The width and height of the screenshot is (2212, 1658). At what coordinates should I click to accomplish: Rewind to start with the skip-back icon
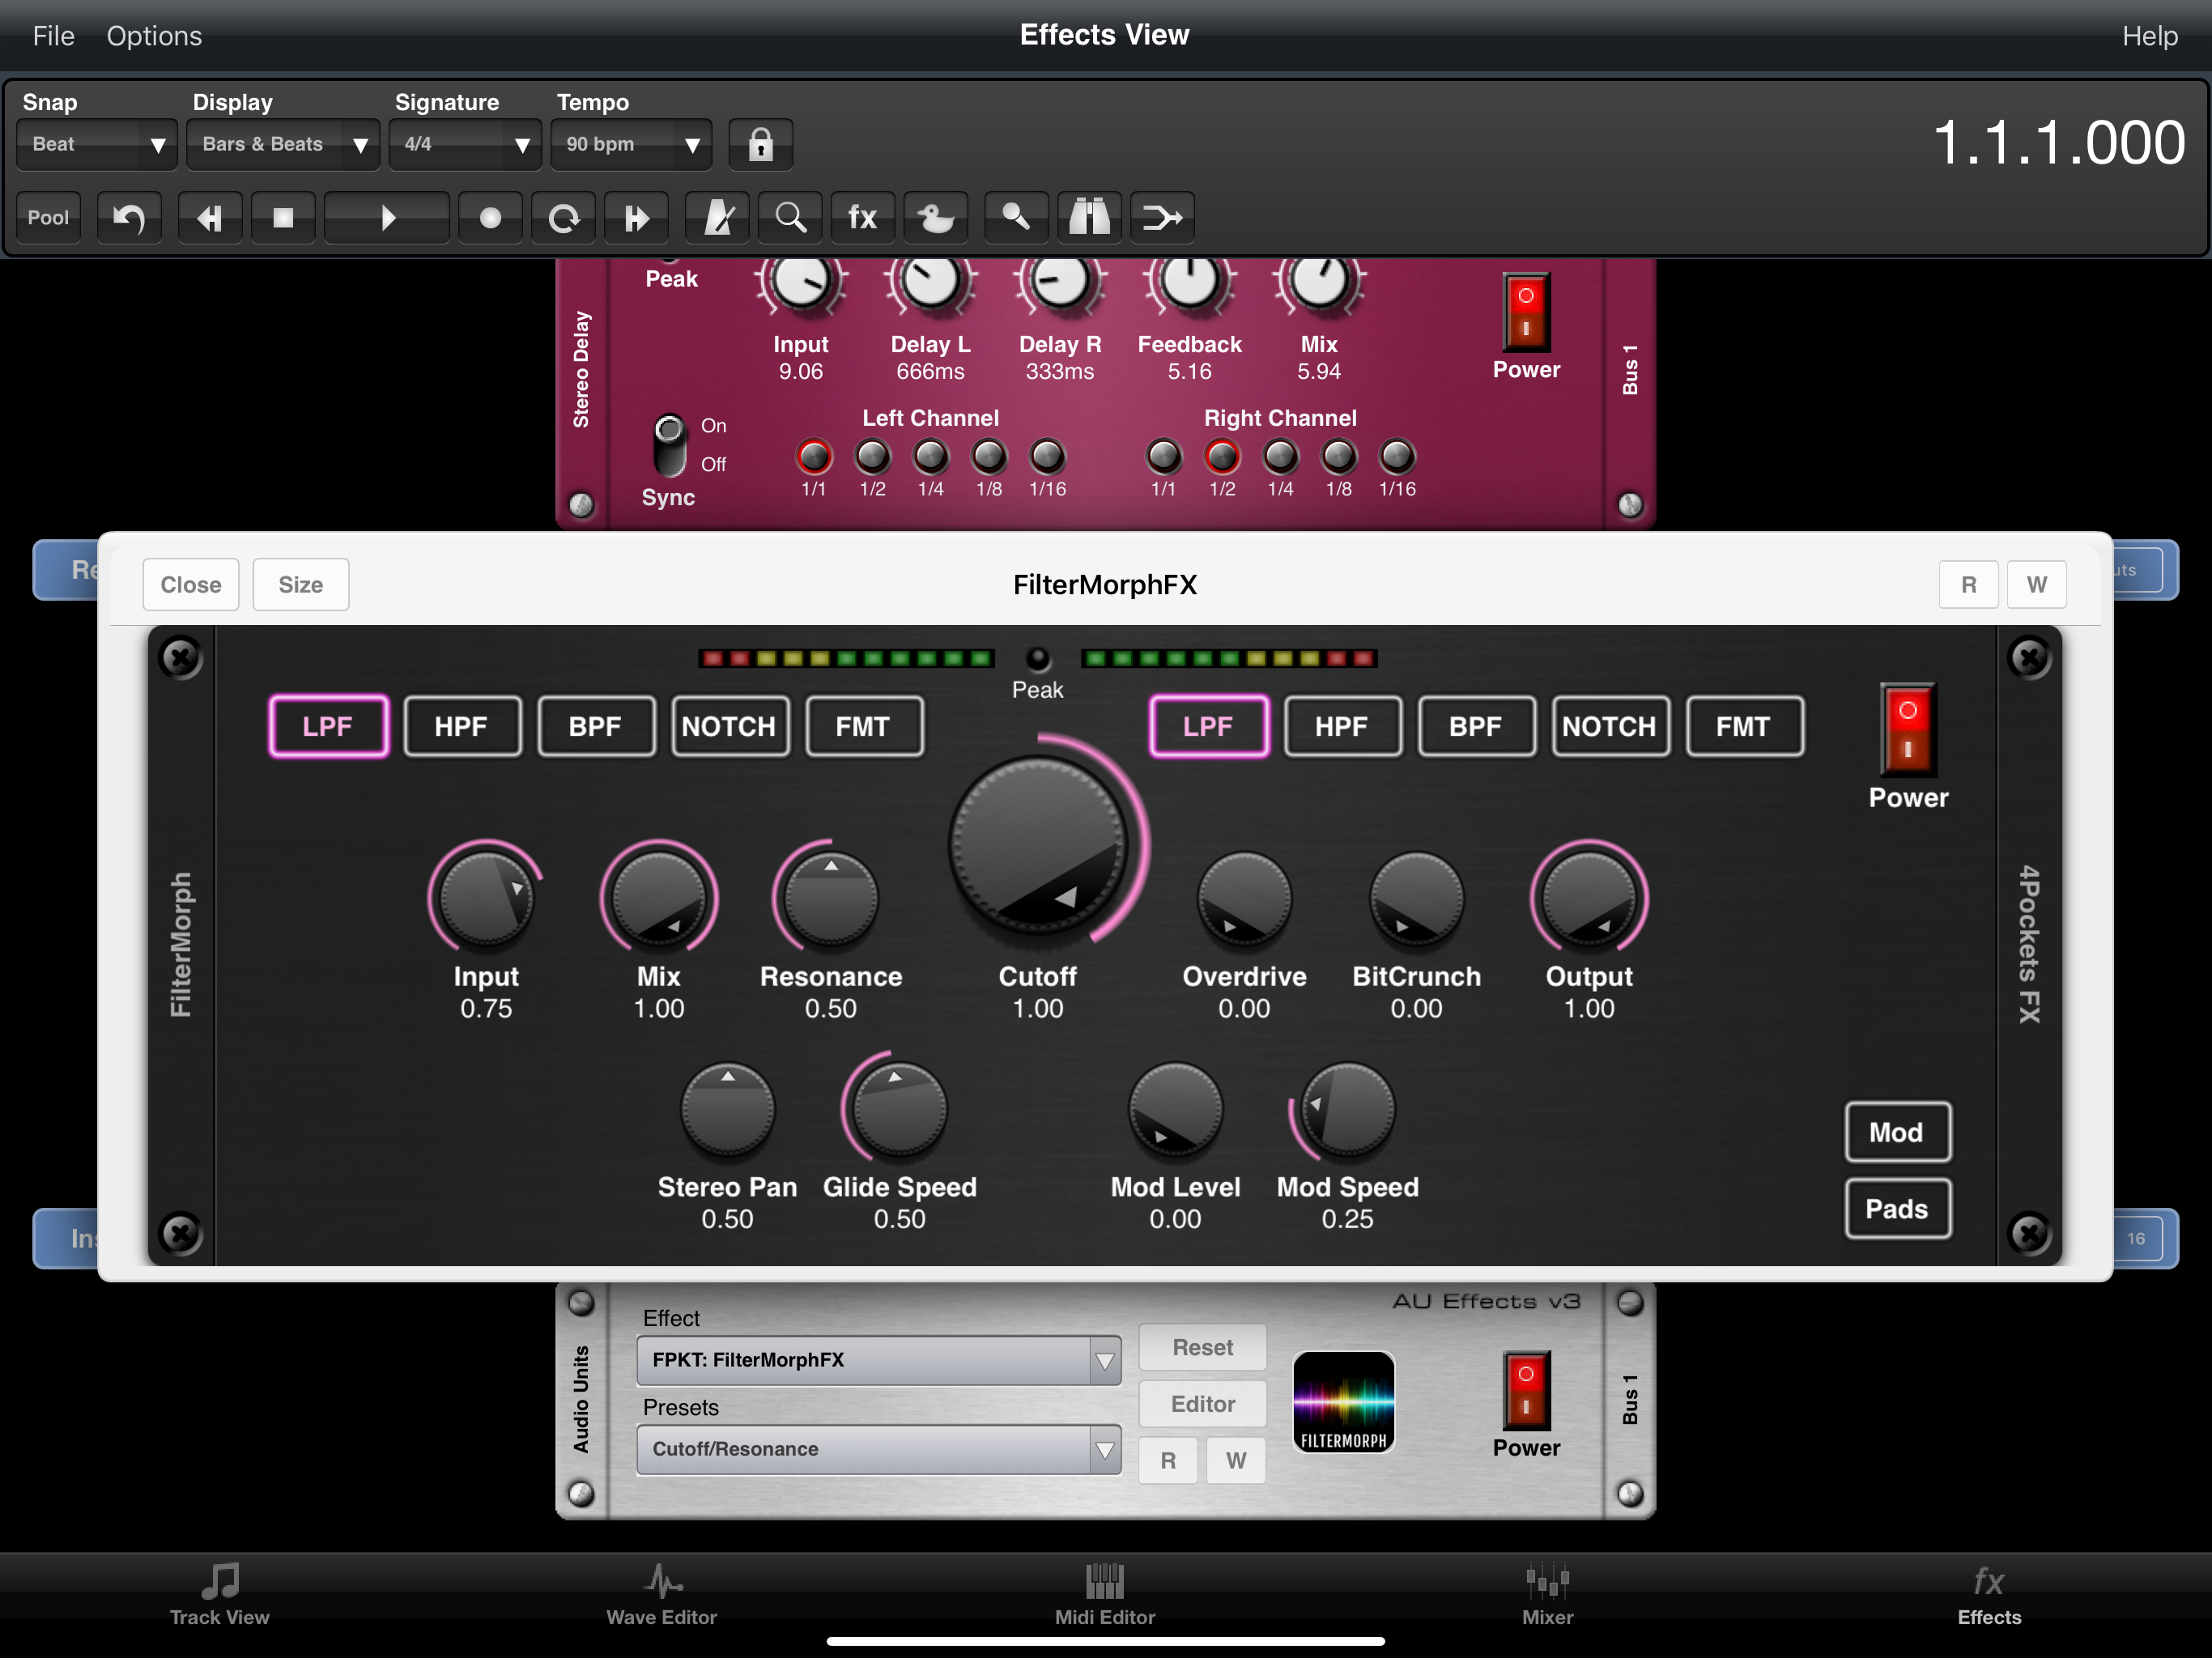[210, 217]
